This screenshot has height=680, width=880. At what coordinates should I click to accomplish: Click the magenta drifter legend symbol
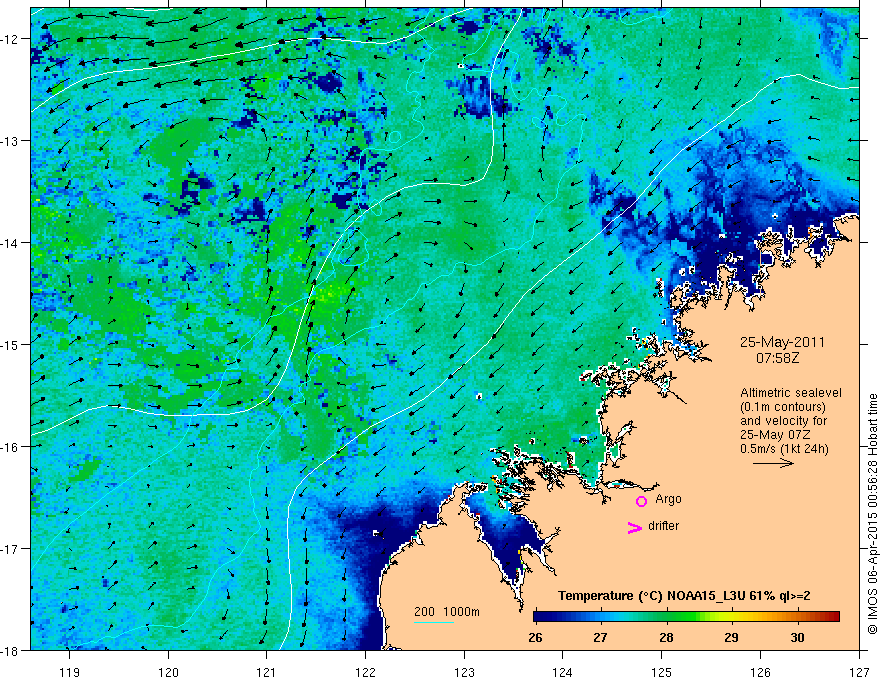tap(634, 527)
